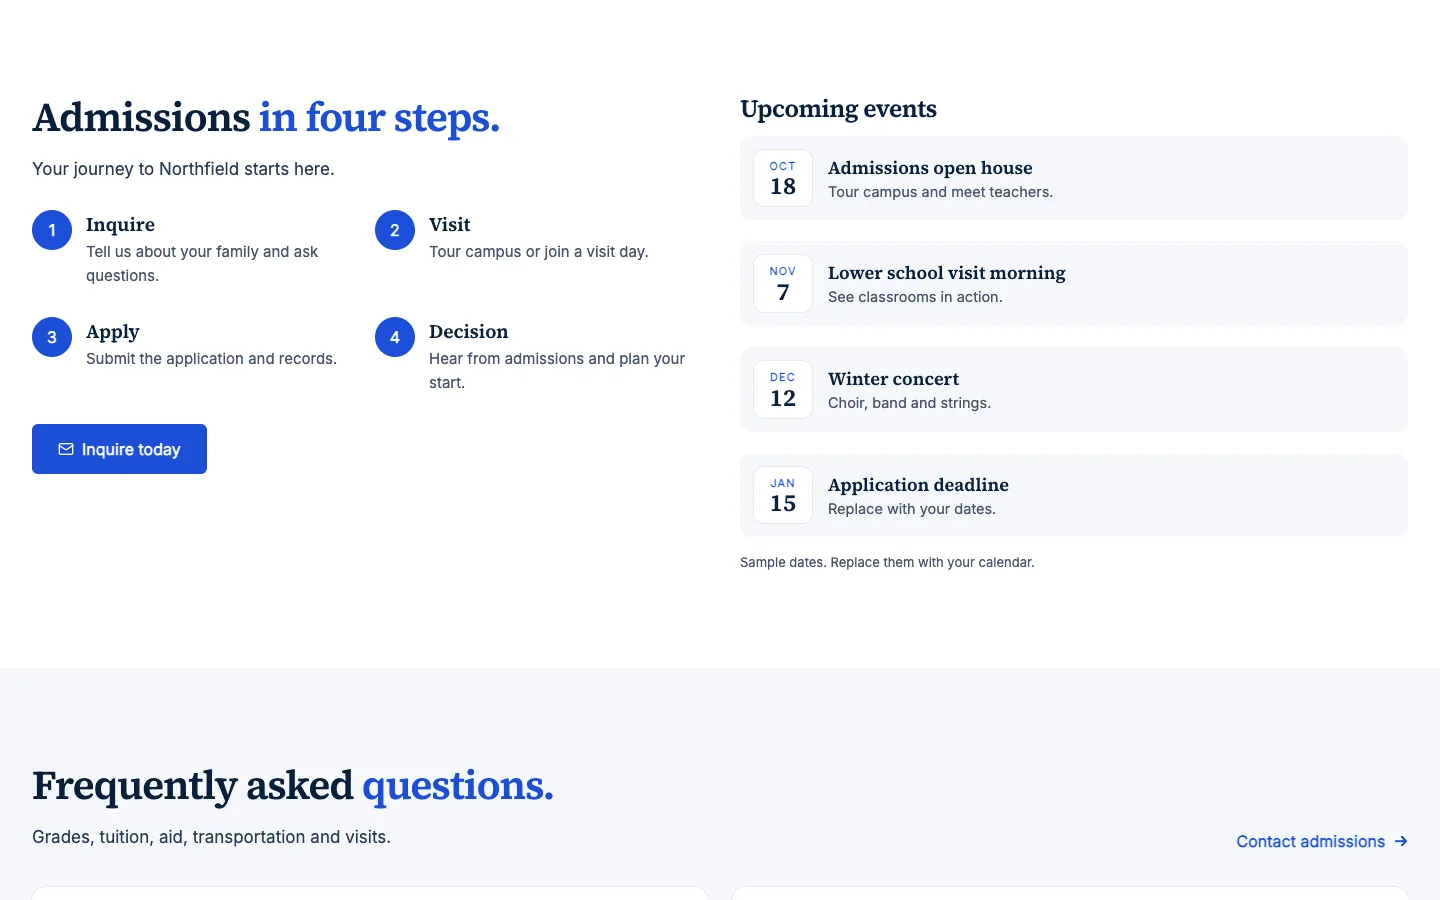Select the Application deadline event title

(x=918, y=485)
